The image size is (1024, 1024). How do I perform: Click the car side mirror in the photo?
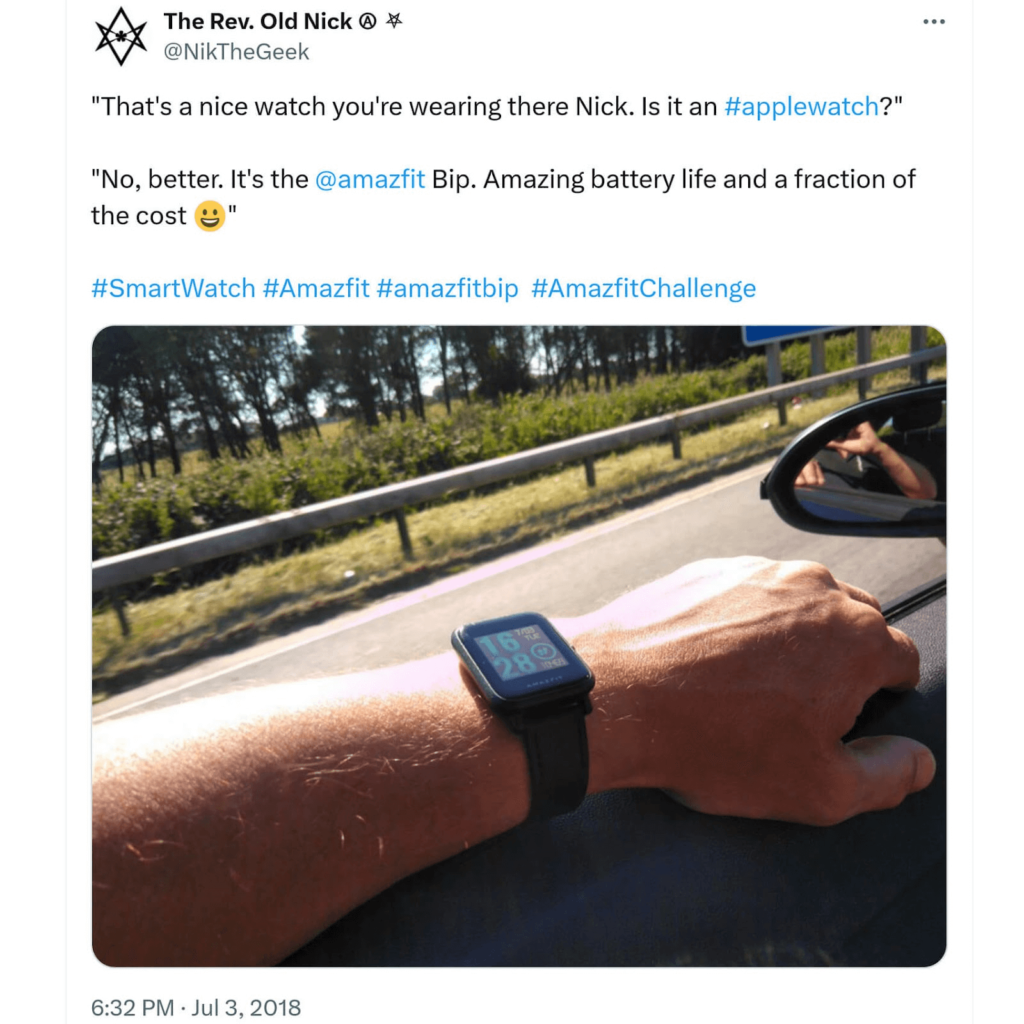point(857,464)
